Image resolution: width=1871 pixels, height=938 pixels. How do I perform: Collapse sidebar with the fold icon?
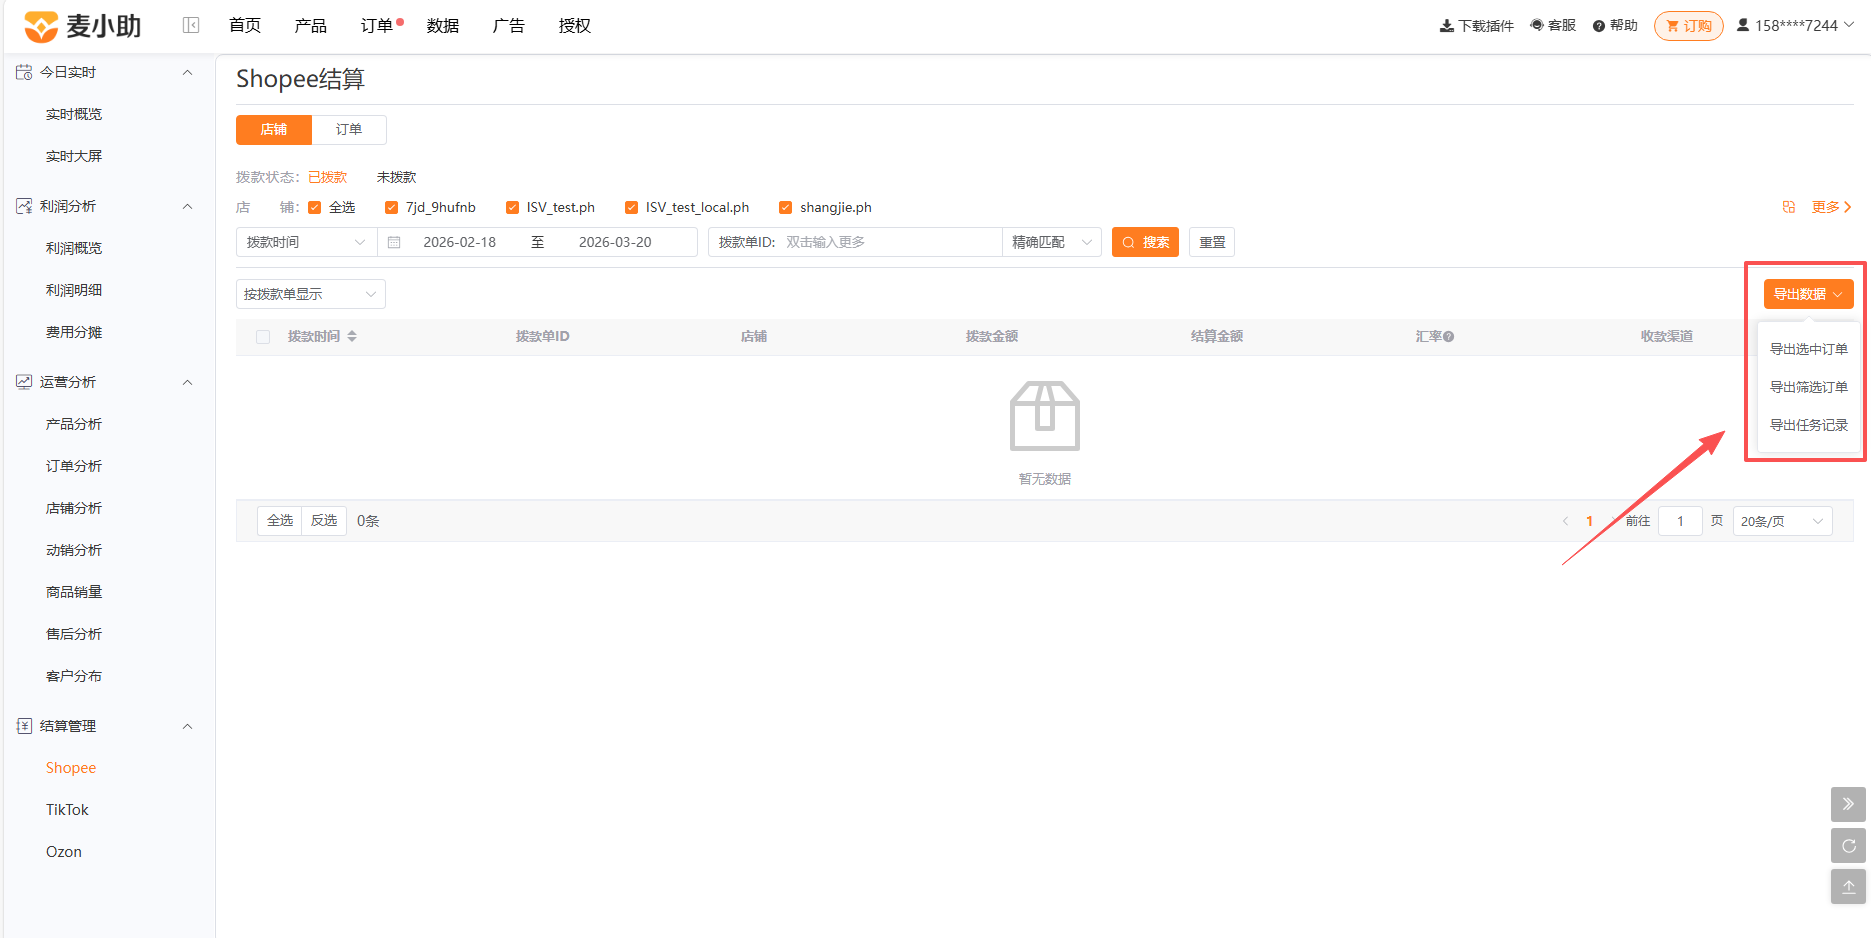point(191,25)
